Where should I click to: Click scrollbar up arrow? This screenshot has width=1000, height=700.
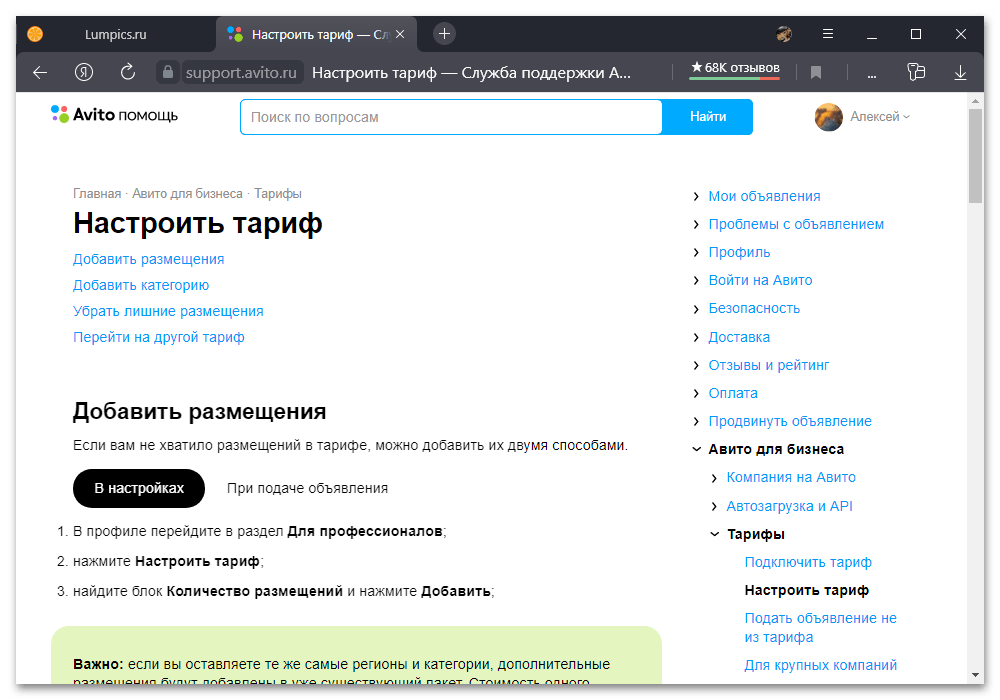[975, 101]
